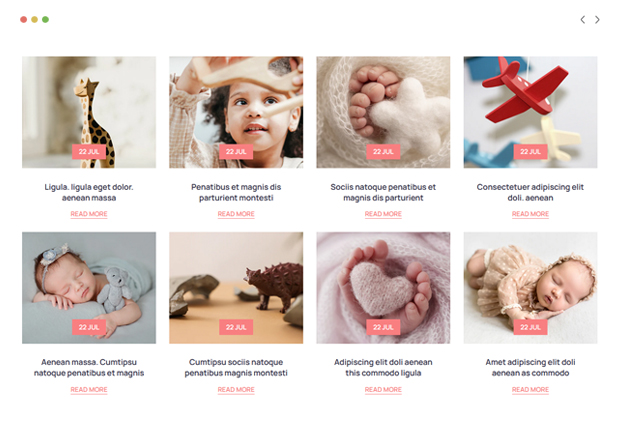Click 22 JUL badge on baby feet photo

pyautogui.click(x=383, y=152)
